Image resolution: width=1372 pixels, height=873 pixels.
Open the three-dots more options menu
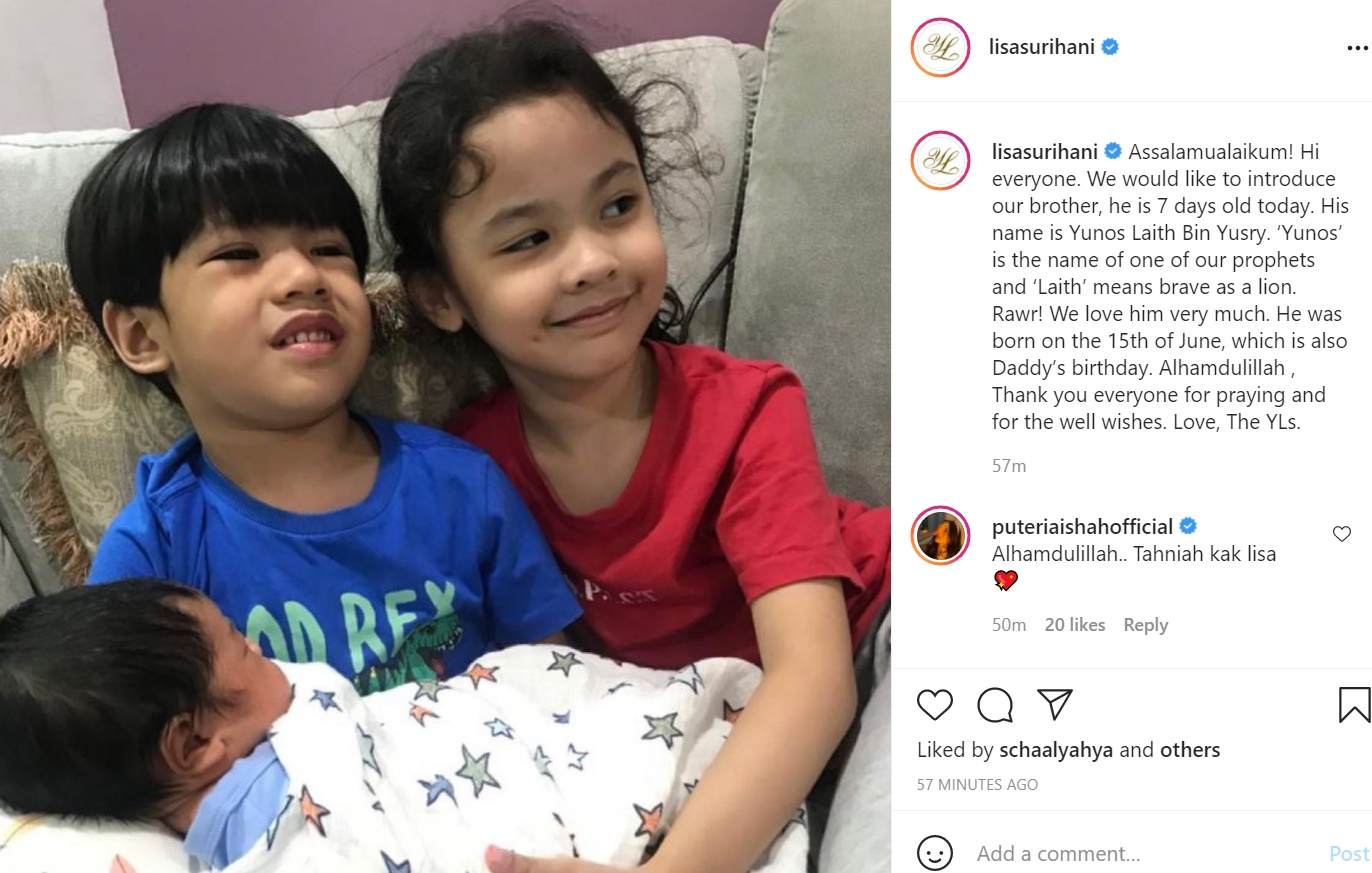(1357, 48)
